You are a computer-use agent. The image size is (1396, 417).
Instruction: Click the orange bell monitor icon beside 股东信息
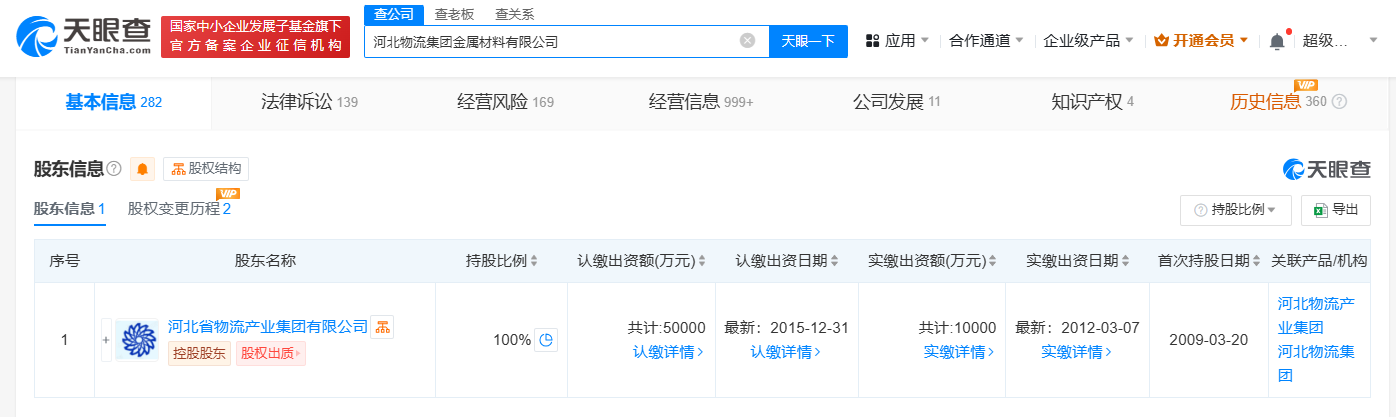point(142,169)
